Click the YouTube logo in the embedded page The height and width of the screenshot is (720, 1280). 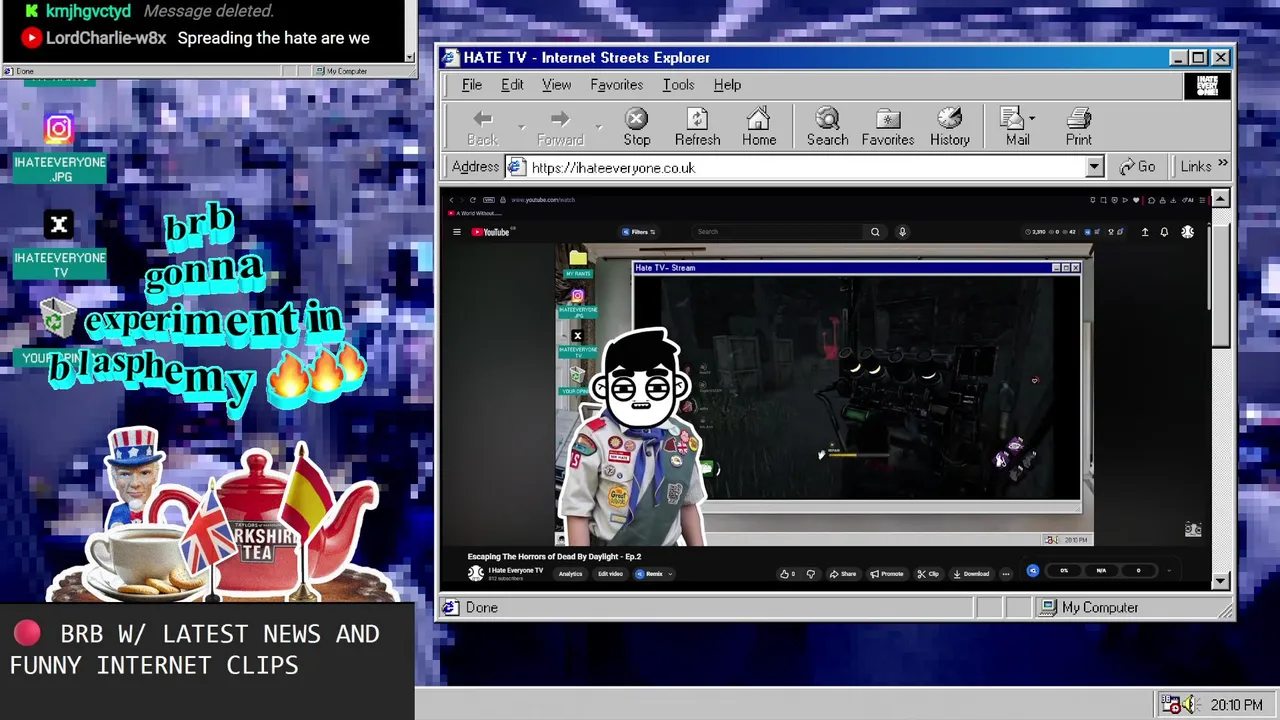click(x=490, y=232)
